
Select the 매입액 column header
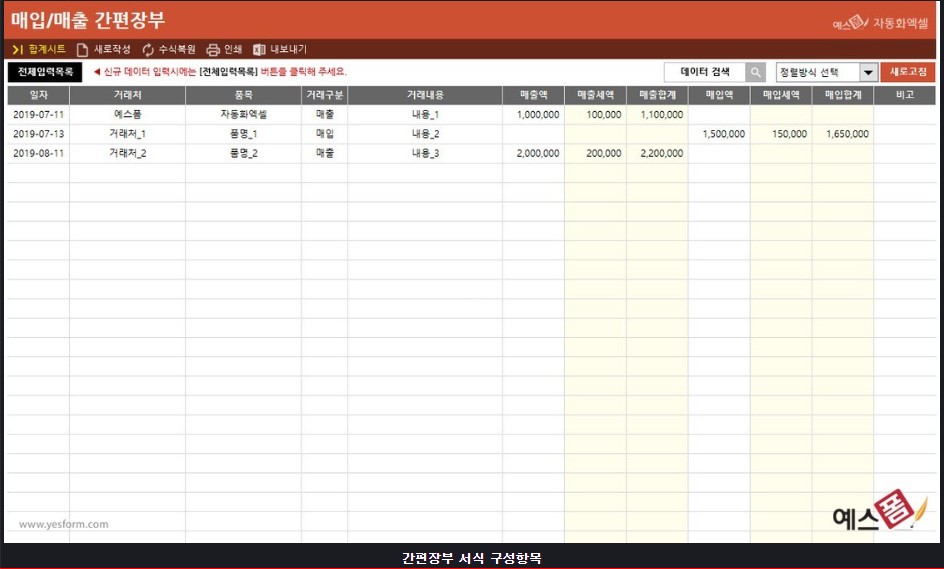[719, 95]
